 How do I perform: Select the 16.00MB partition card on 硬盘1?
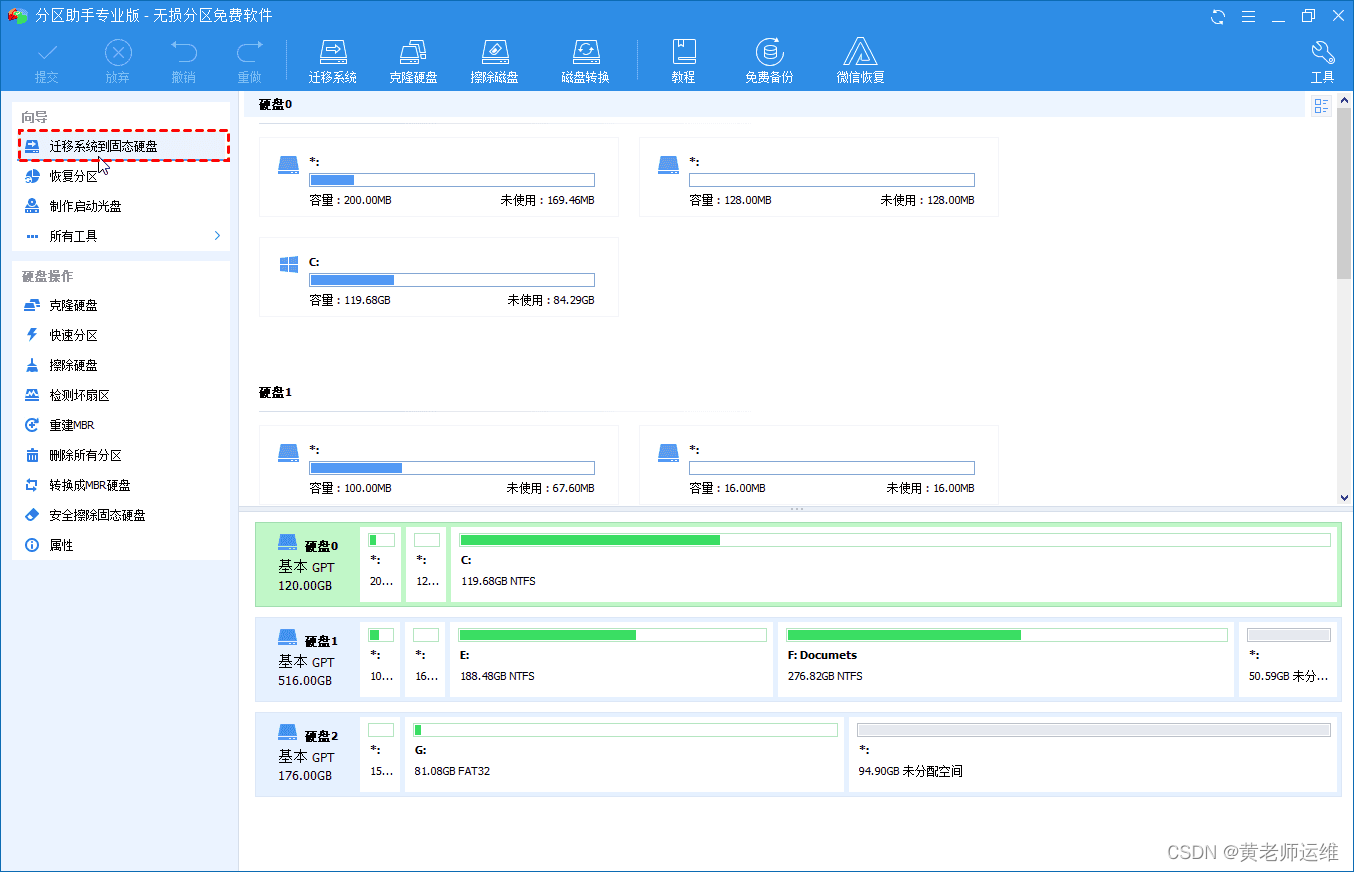tap(818, 465)
